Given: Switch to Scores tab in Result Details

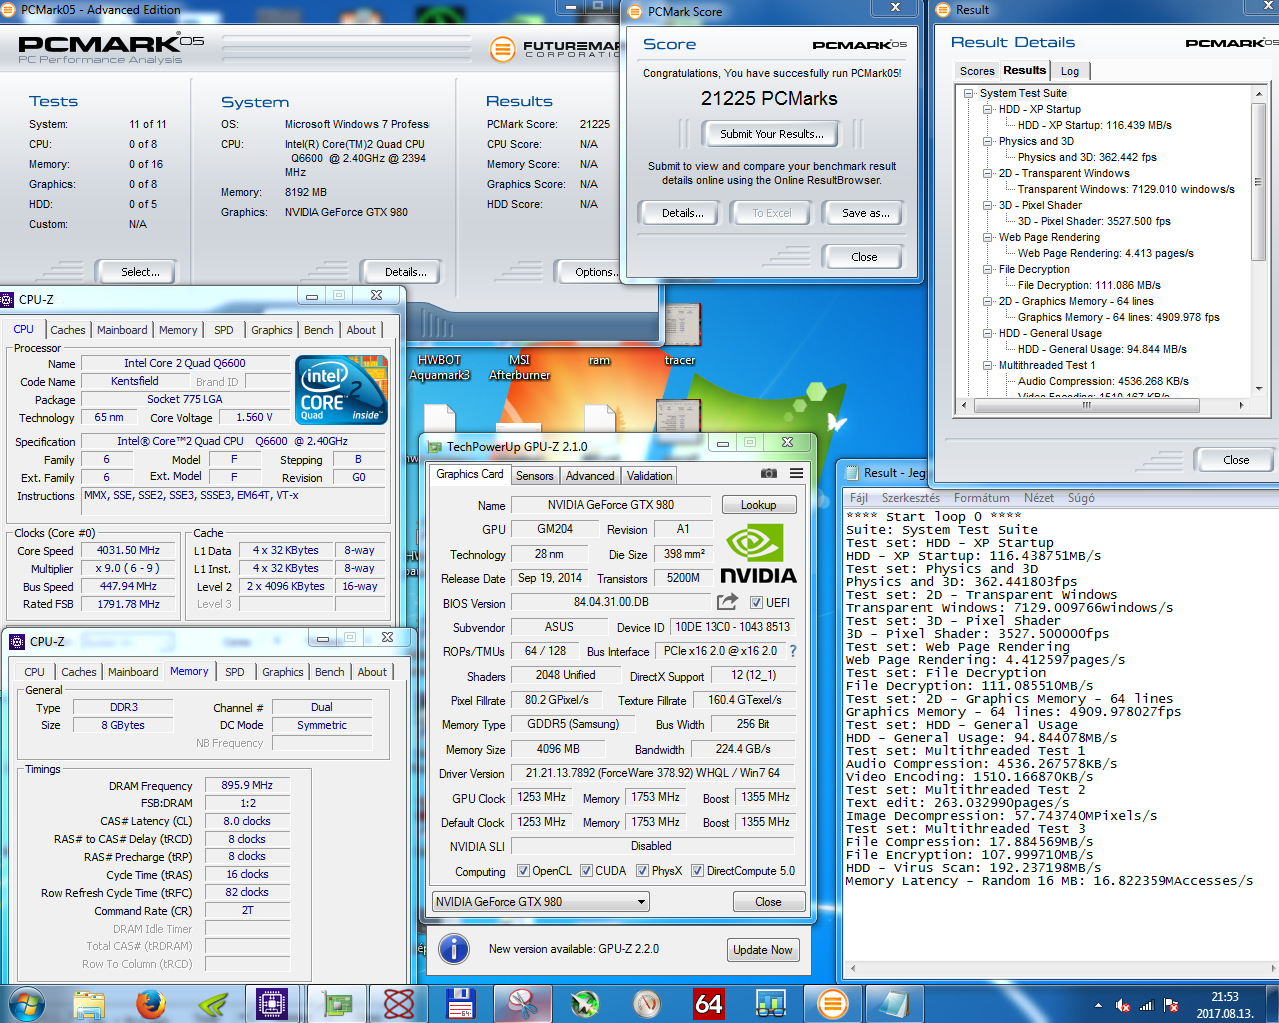Looking at the screenshot, I should tap(977, 71).
